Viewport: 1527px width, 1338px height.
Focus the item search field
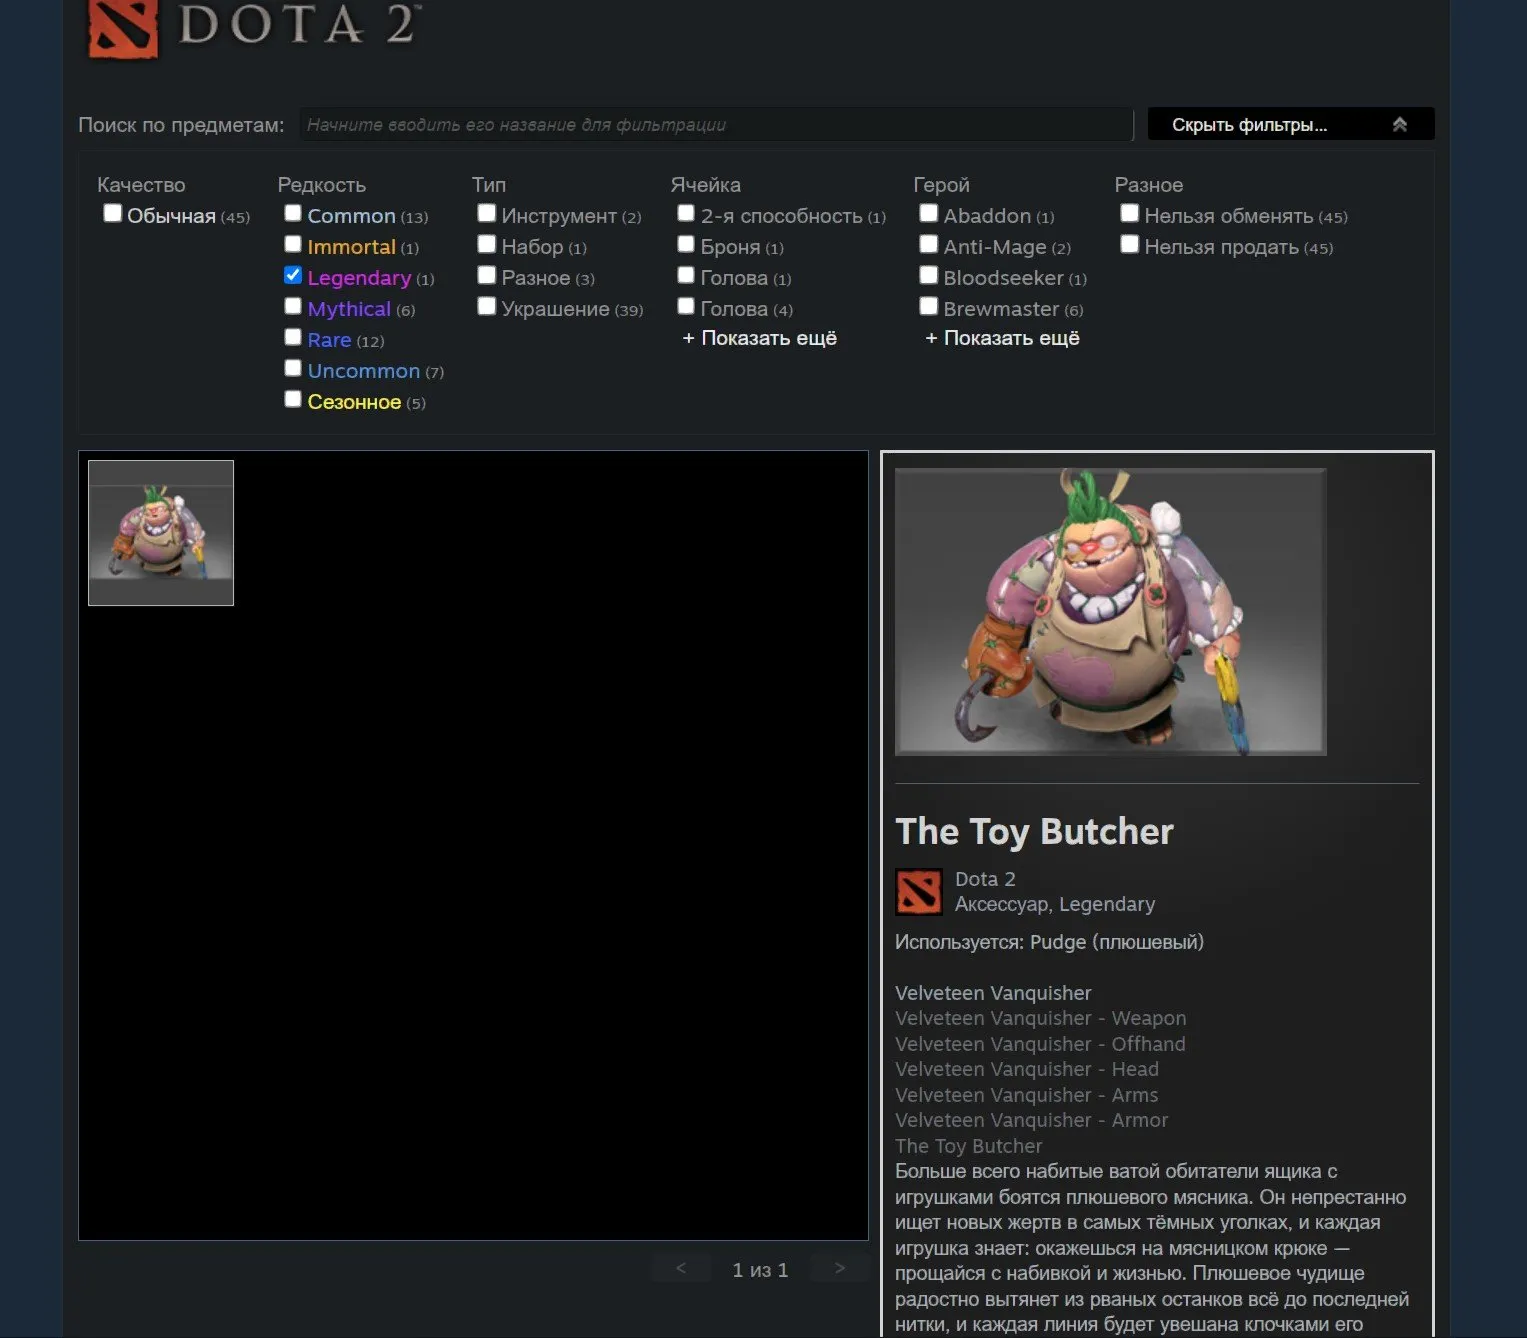click(x=716, y=125)
